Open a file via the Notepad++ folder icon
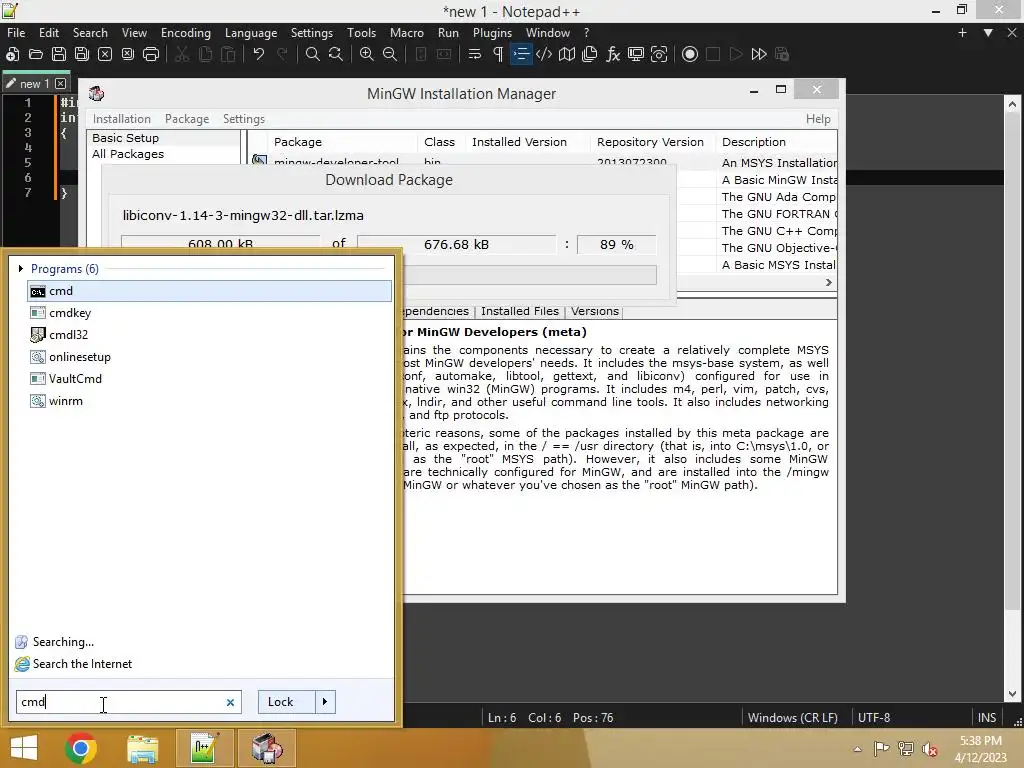The height and width of the screenshot is (768, 1024). (x=36, y=54)
